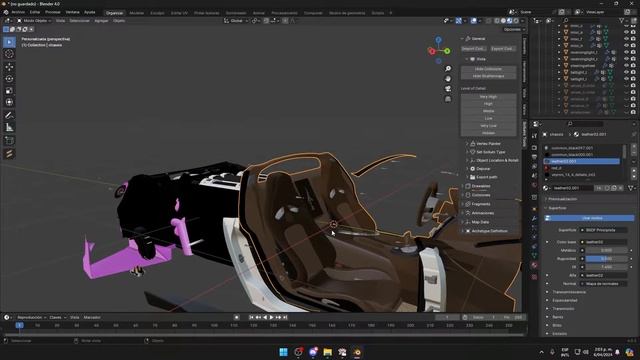Open the Editar menu
Screen dimensions: 640x360
click(35, 12)
